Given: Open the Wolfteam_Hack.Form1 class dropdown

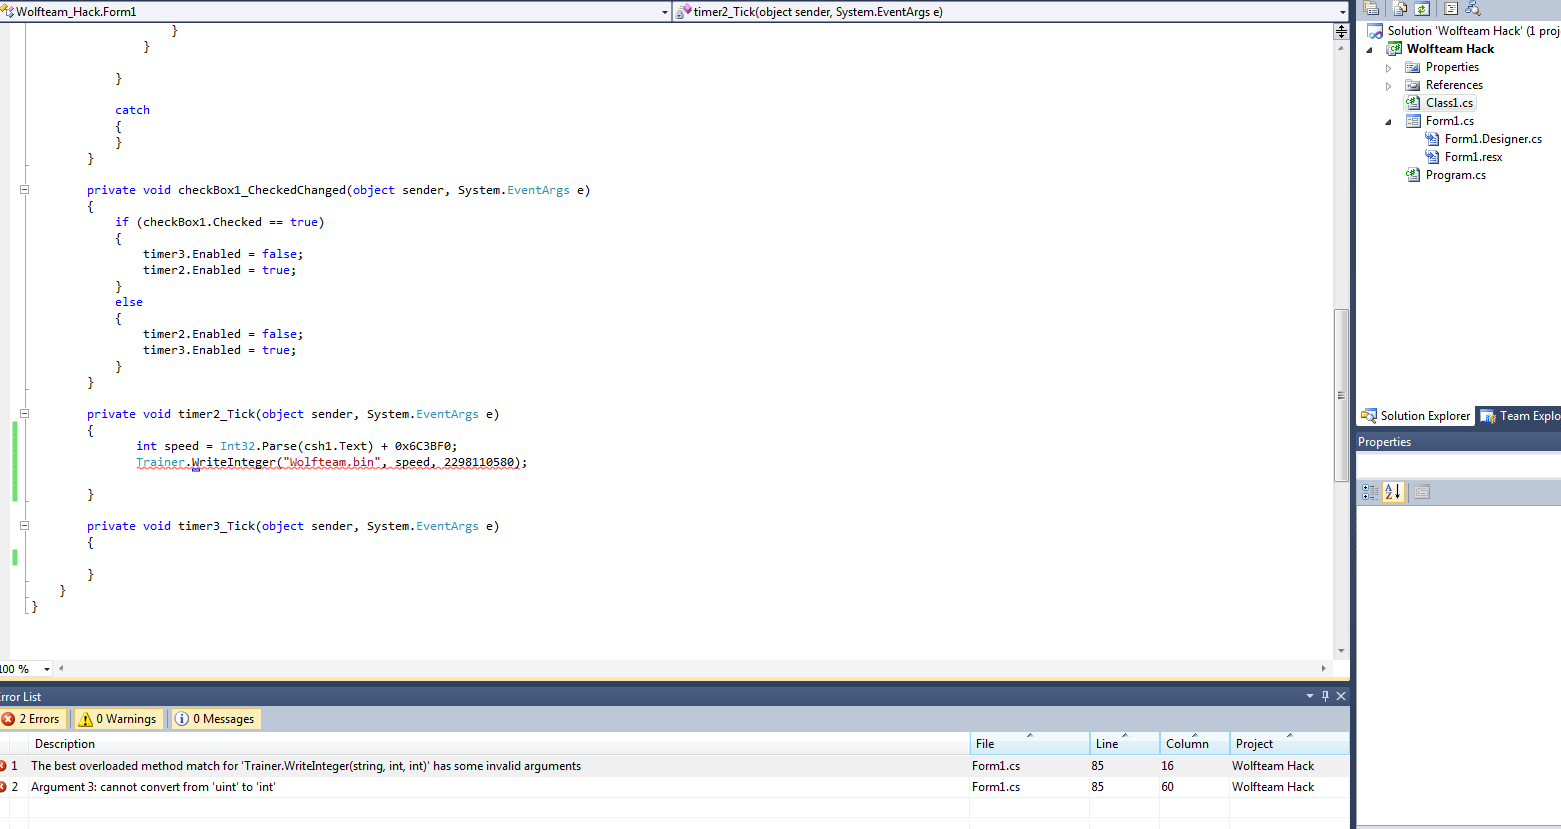Looking at the screenshot, I should tap(665, 12).
